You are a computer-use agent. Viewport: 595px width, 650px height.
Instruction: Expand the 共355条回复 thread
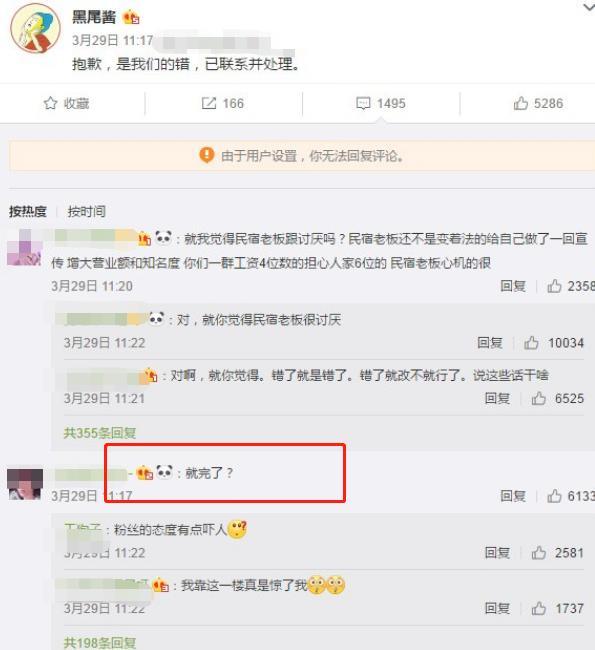coord(100,433)
